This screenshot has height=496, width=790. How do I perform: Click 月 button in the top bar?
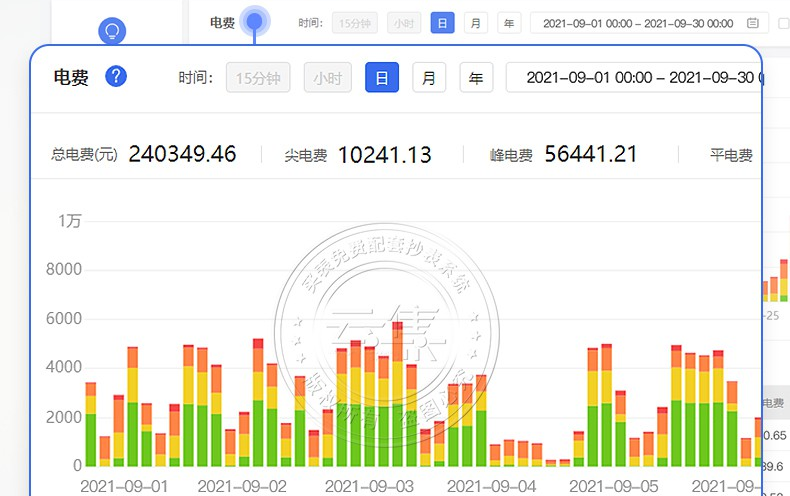(476, 23)
